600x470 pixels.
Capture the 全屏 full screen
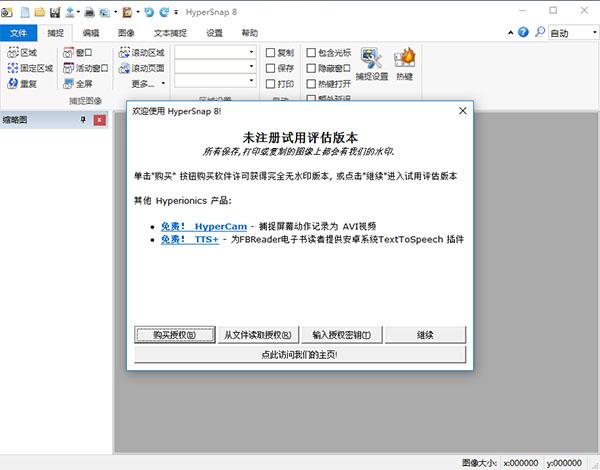click(x=78, y=84)
